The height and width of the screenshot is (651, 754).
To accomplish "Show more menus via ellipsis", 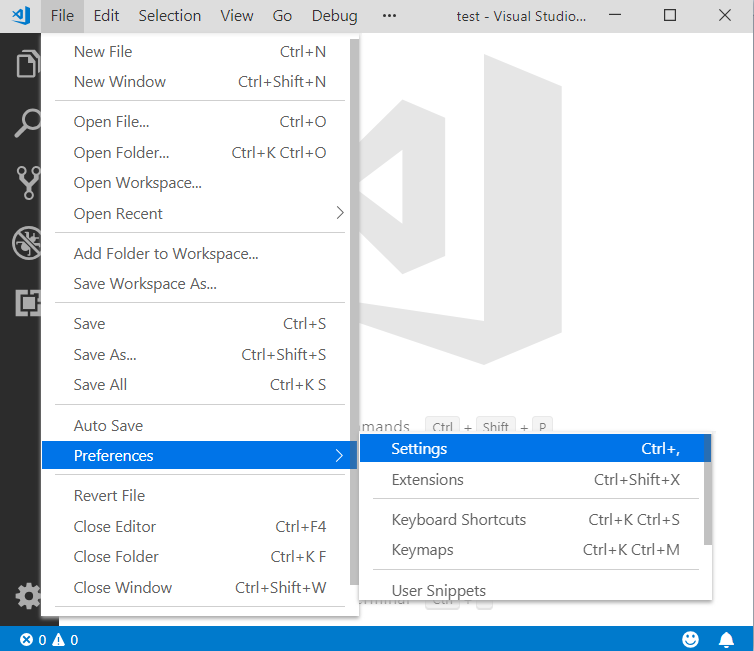I will [x=390, y=16].
